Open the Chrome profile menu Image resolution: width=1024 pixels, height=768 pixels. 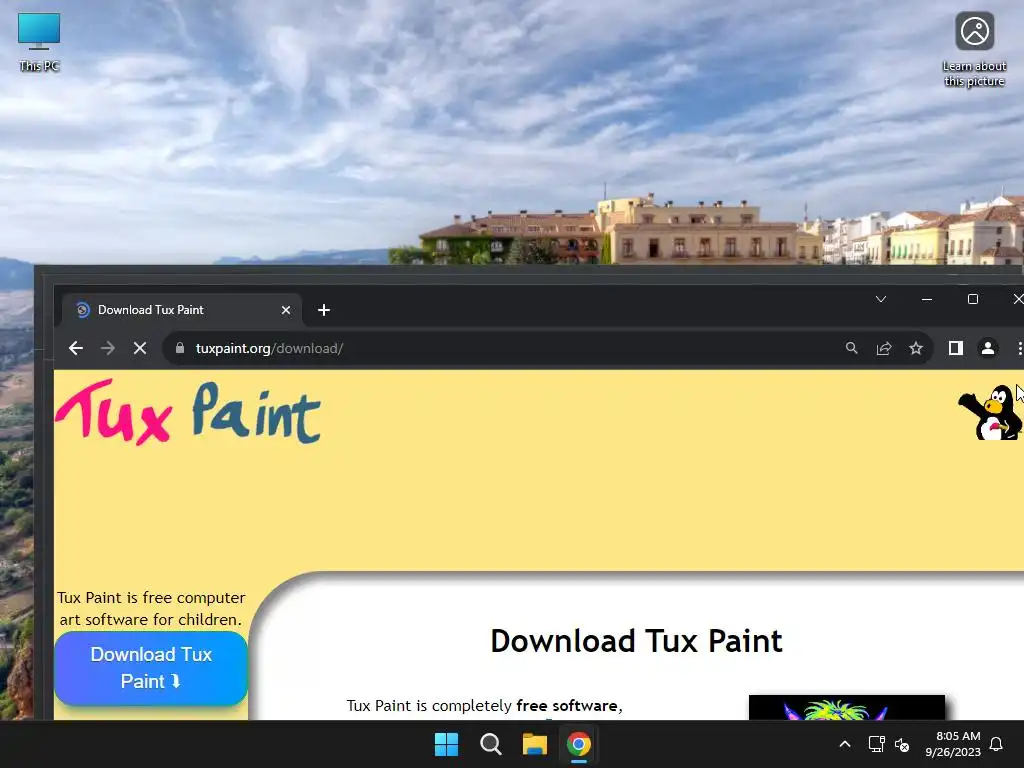coord(987,348)
